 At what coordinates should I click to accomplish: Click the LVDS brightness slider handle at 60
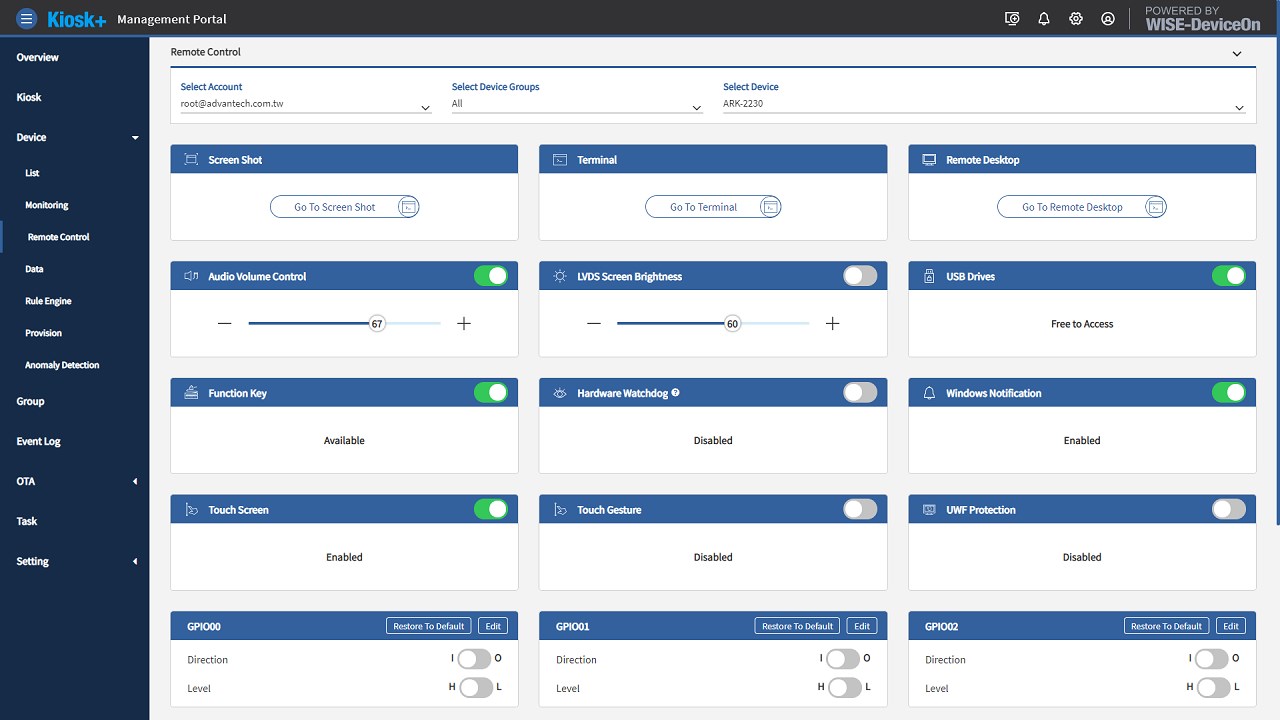pyautogui.click(x=732, y=324)
